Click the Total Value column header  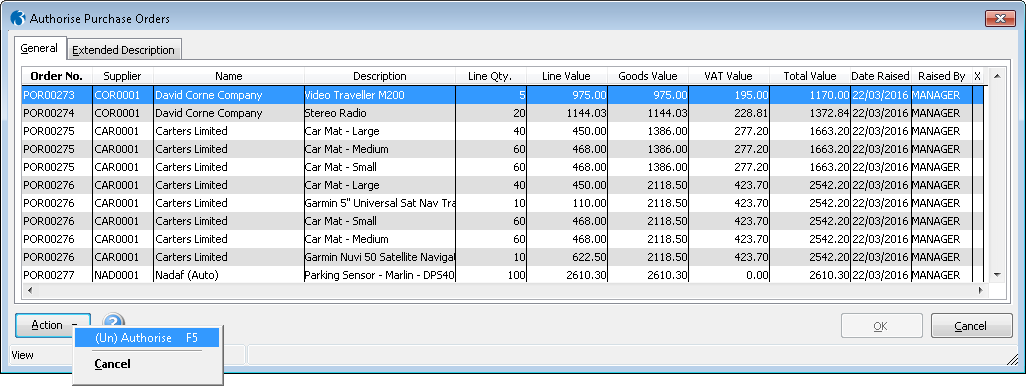click(809, 76)
